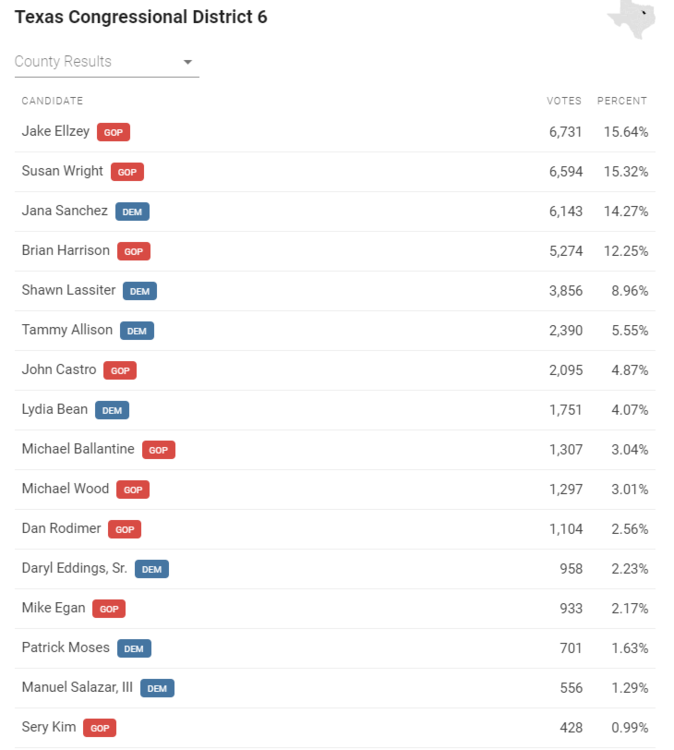Click GOP badge beside Brian Harrison
The width and height of the screenshot is (674, 750).
(133, 251)
